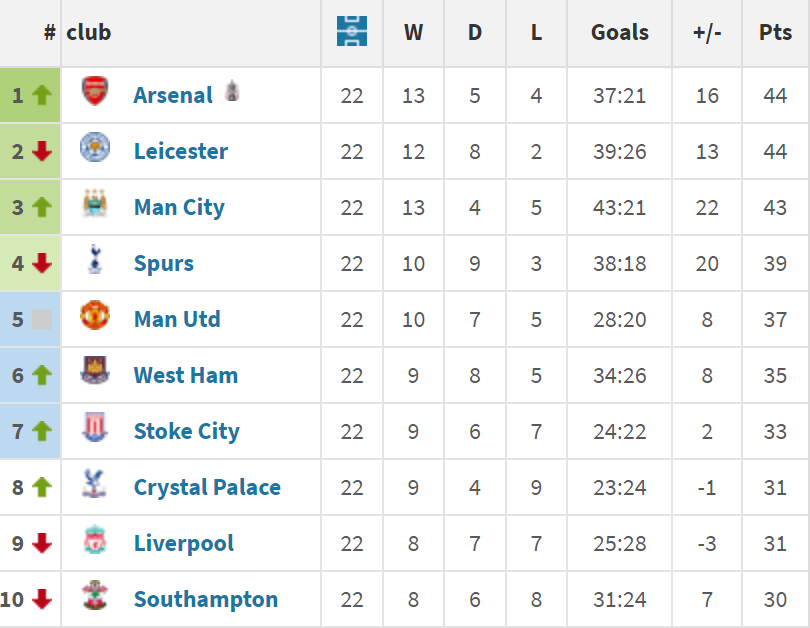The height and width of the screenshot is (628, 810).
Task: Open the Southampton club link
Action: pos(206,599)
